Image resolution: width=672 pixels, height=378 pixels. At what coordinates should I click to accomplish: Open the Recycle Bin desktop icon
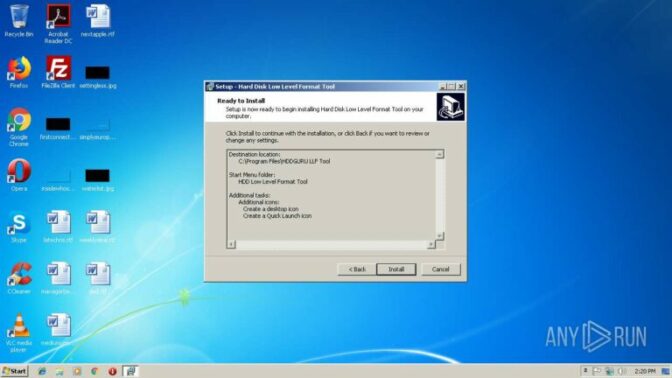click(x=19, y=21)
